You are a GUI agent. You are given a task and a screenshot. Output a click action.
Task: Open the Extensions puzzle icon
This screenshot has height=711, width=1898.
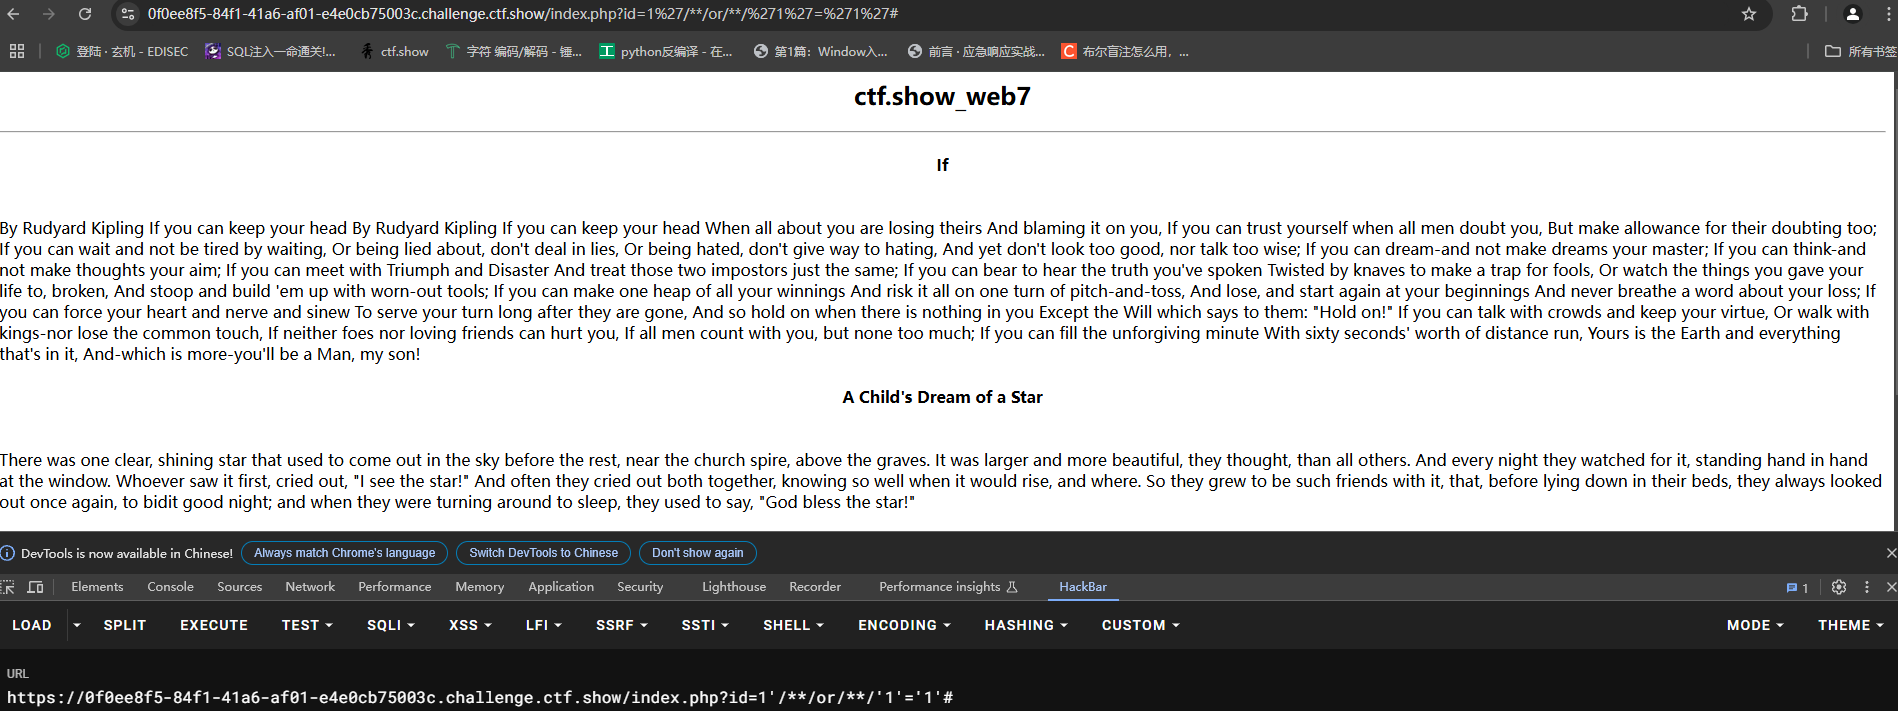pos(1800,14)
